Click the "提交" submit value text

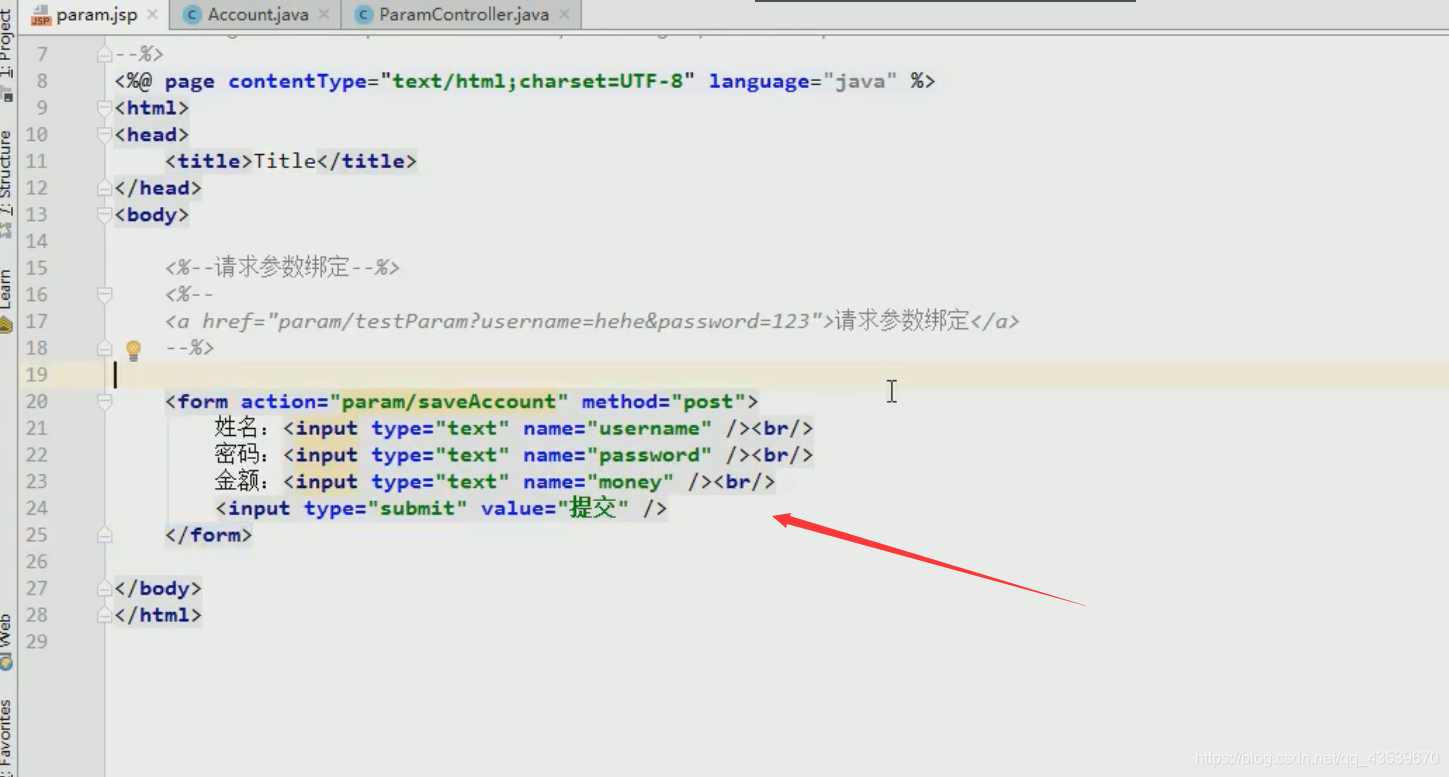(594, 508)
